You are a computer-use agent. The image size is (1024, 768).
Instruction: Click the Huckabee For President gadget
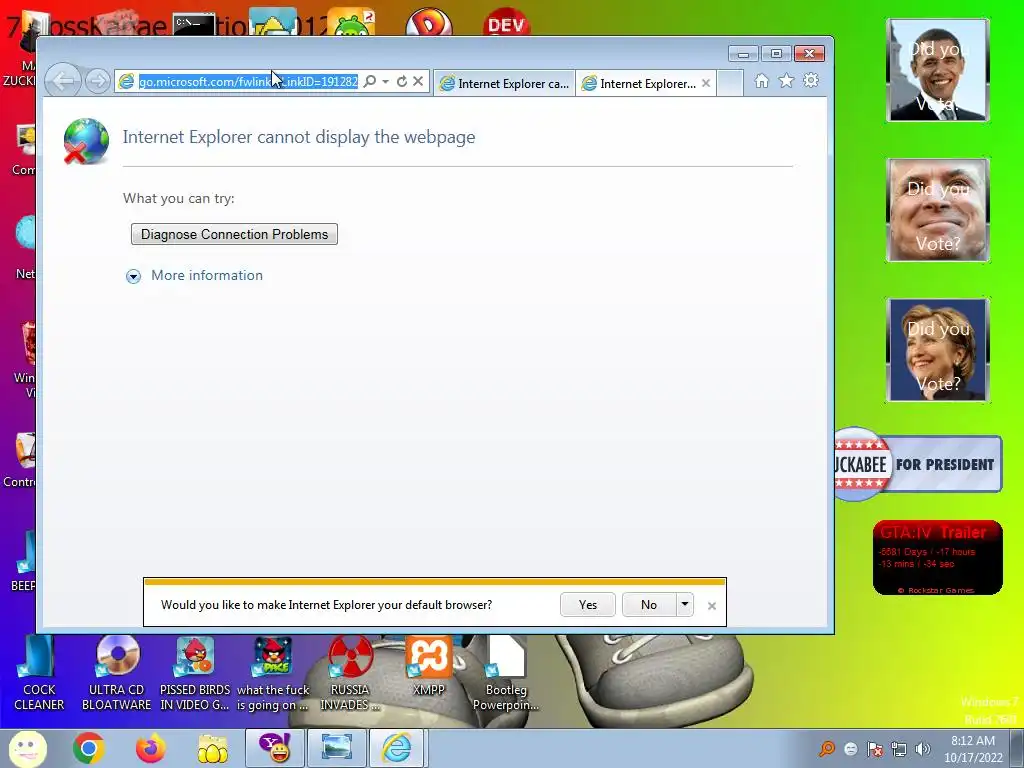tap(918, 464)
